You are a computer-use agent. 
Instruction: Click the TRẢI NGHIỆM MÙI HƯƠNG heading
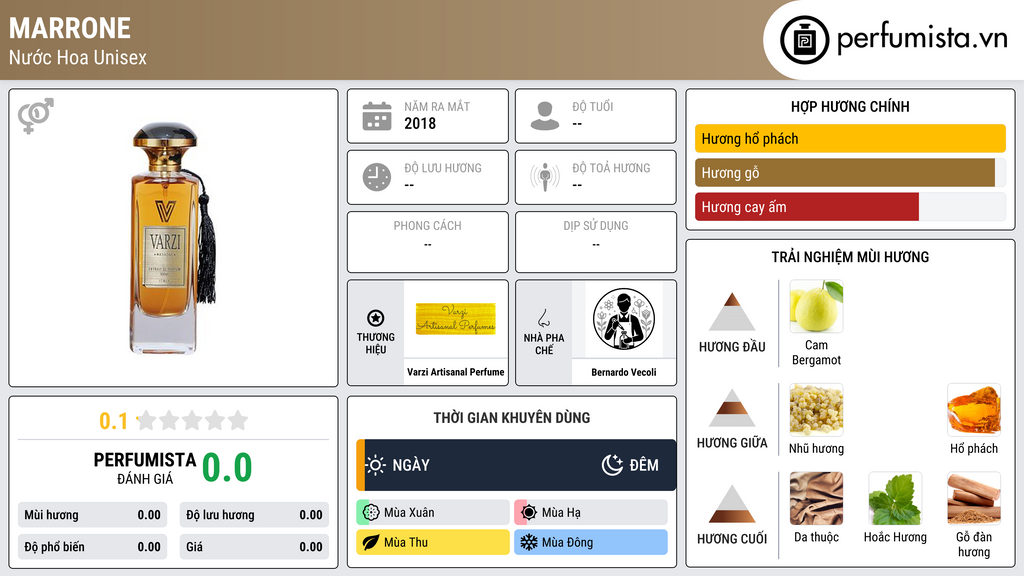(x=850, y=257)
